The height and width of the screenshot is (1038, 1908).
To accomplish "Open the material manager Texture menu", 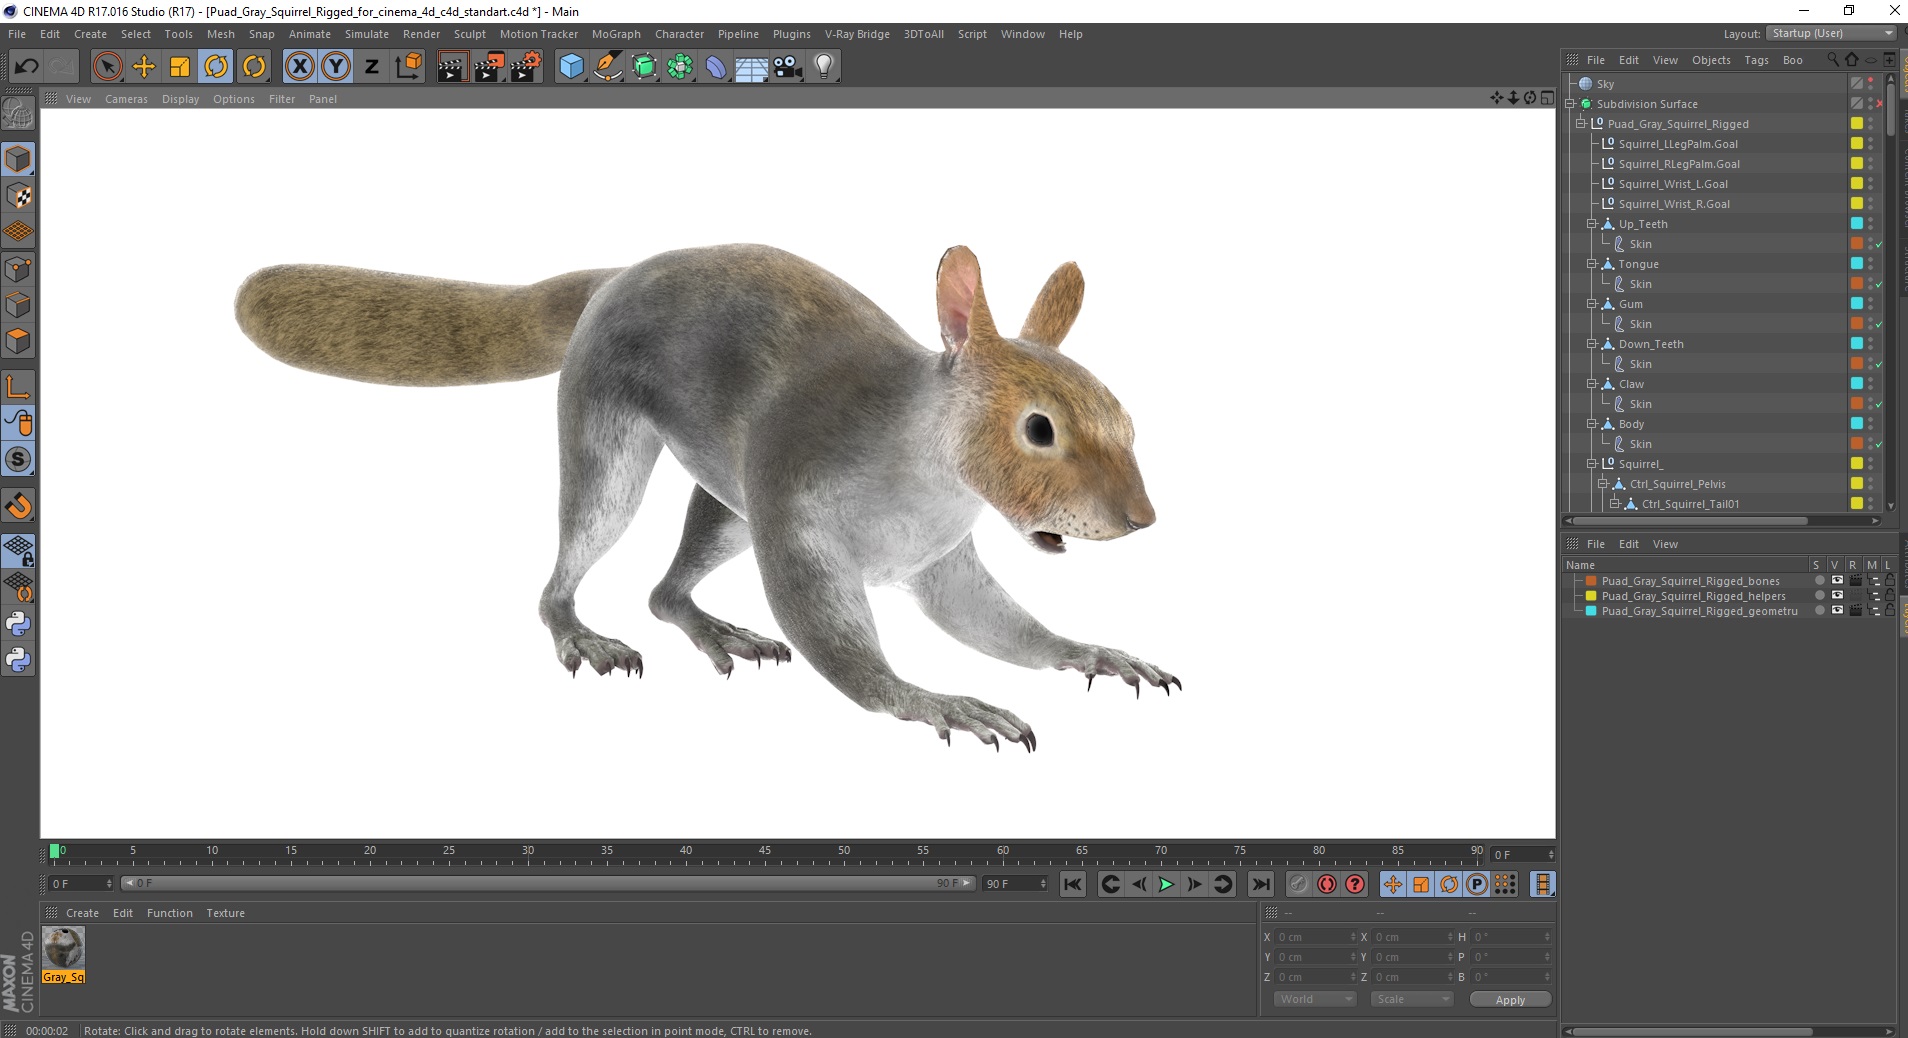I will 225,913.
